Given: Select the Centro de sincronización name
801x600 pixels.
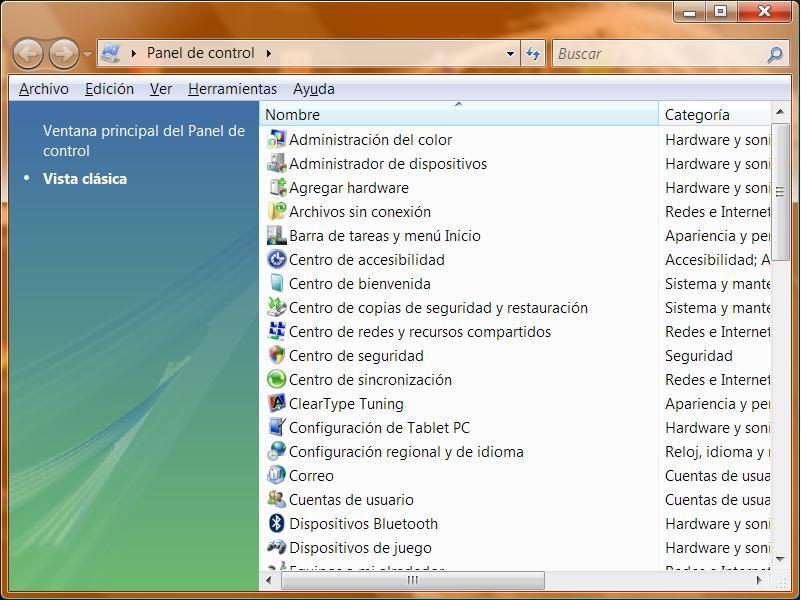Looking at the screenshot, I should (x=370, y=379).
